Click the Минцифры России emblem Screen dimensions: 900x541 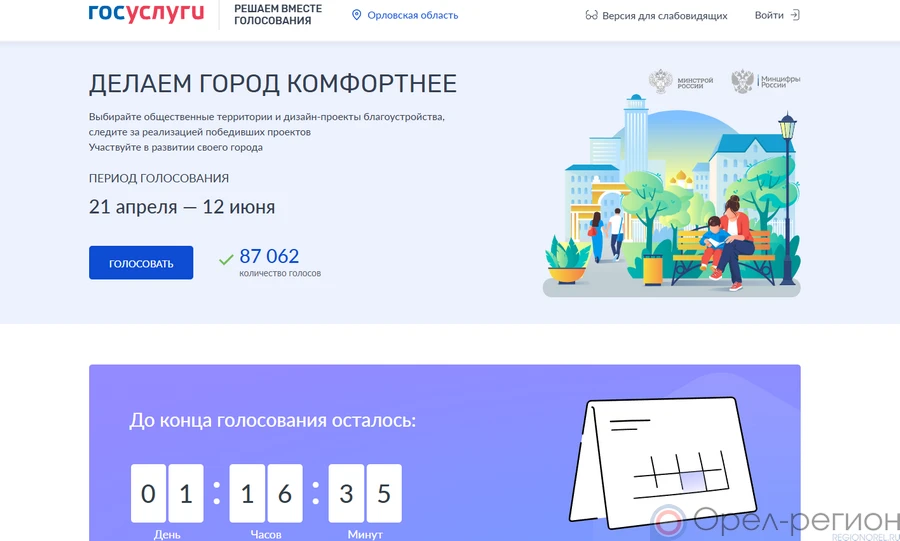742,81
